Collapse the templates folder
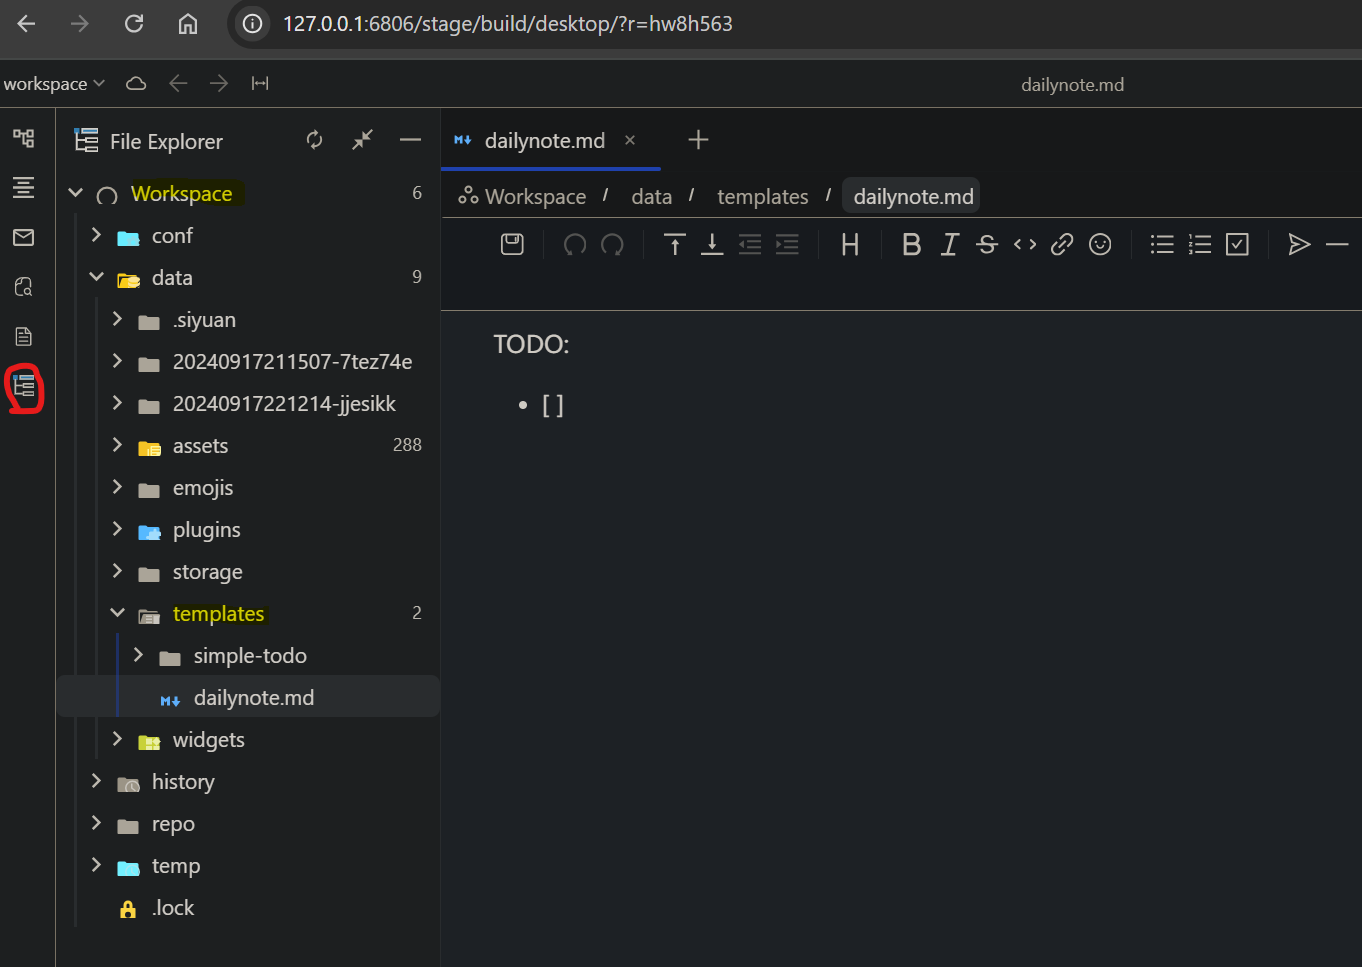The width and height of the screenshot is (1362, 967). coord(117,613)
